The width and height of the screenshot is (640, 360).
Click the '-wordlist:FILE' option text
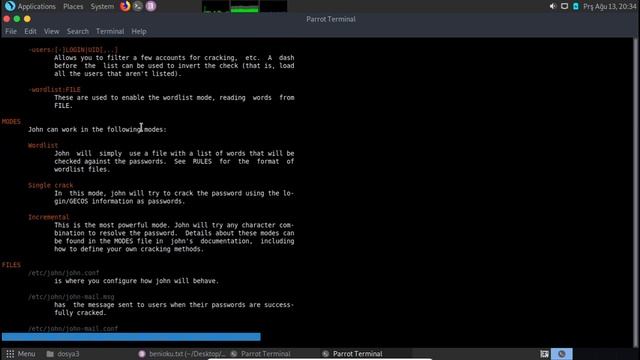[x=54, y=89]
